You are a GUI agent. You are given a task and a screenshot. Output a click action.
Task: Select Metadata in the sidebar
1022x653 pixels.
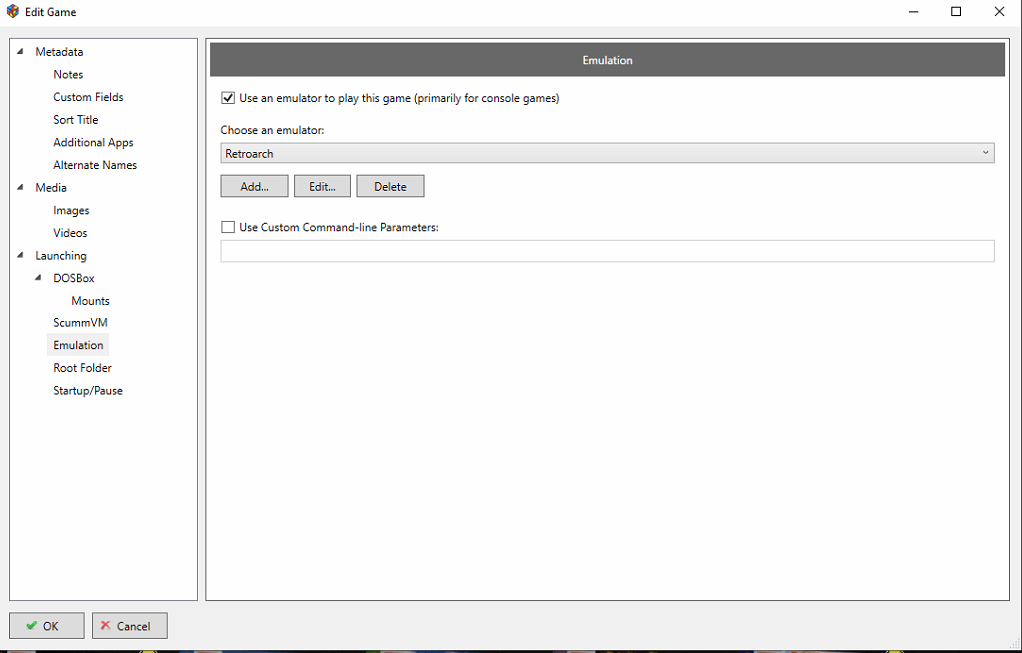[59, 51]
